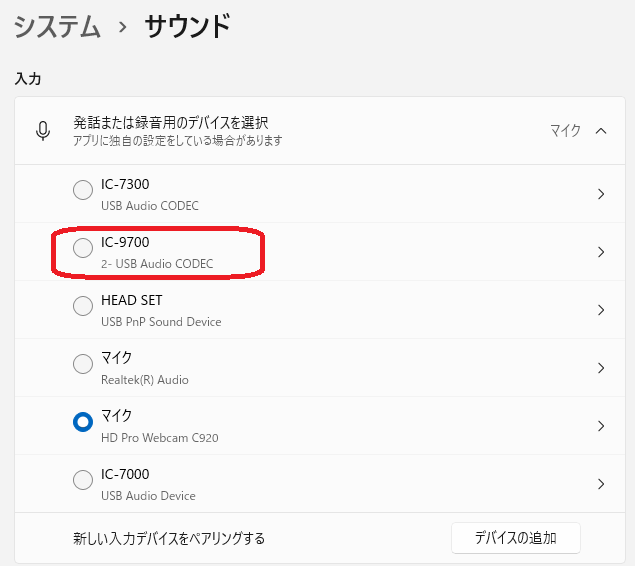This screenshot has width=635, height=566.
Task: Click the 新しい入力デバイスをペアリングする row text
Action: 169,538
